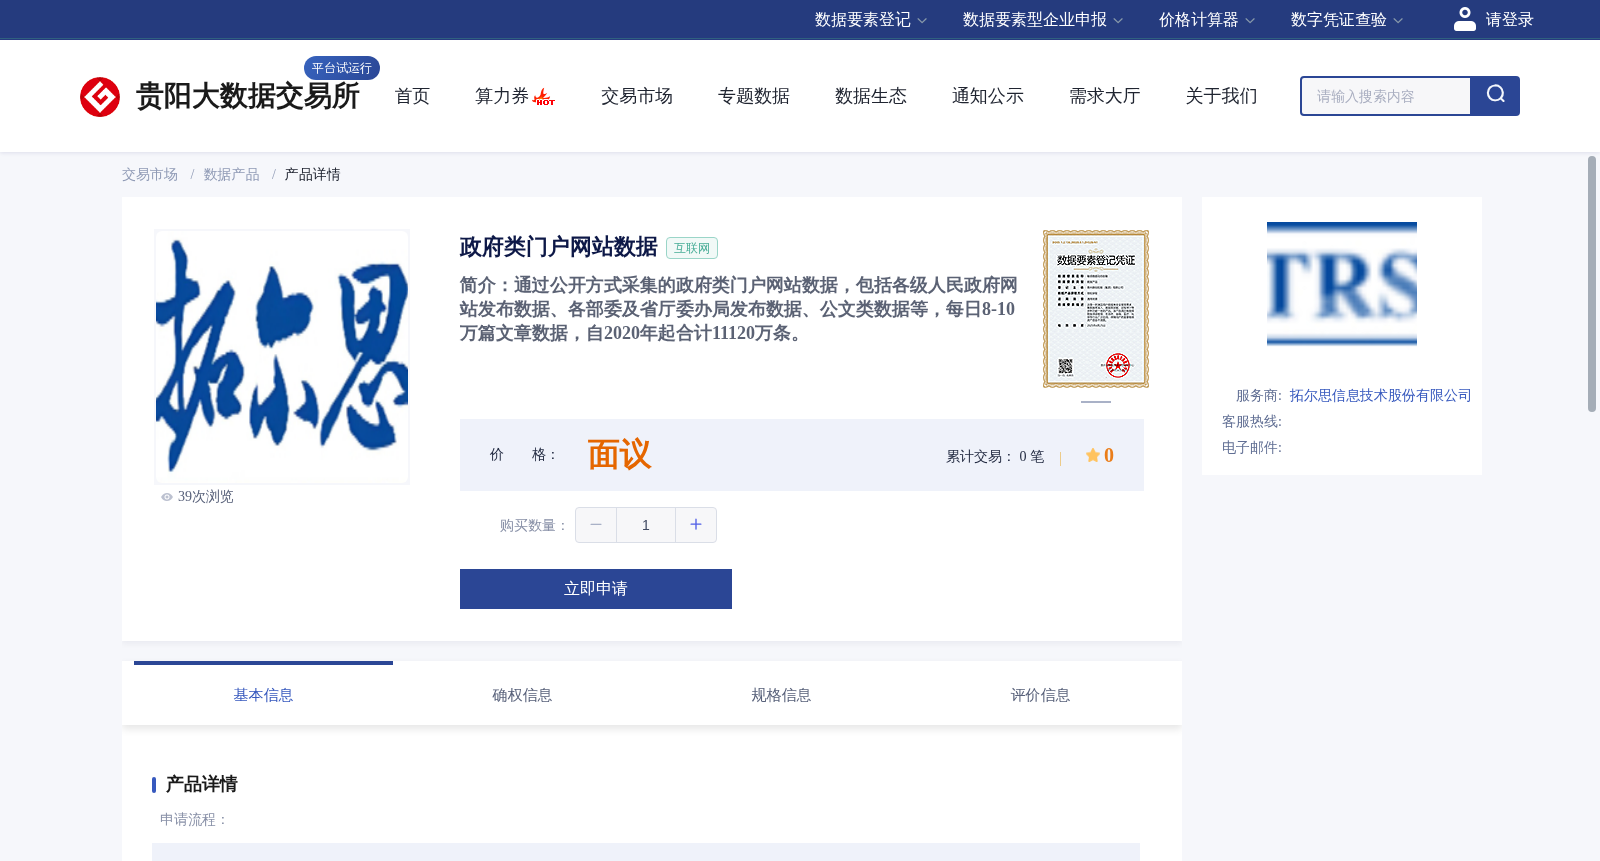Open the 数据要素登记凭证 certificate thumbnail
The height and width of the screenshot is (861, 1600).
(1096, 309)
